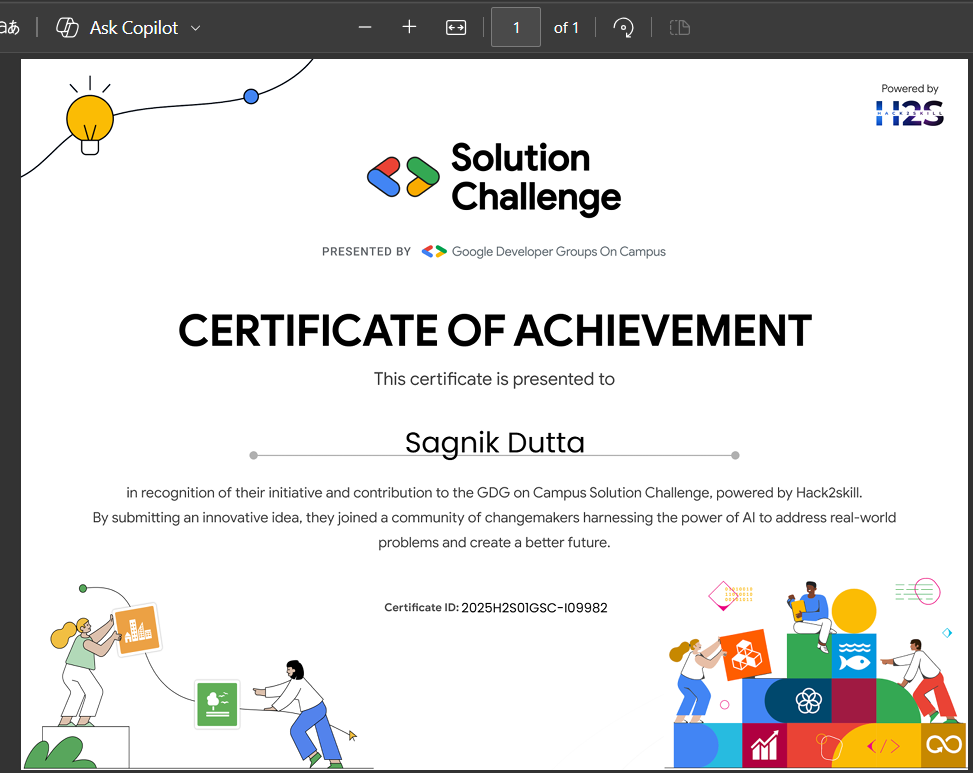Screen dimensions: 973x773
Task: Click the recipient name Sagnik Dutta
Action: point(494,442)
